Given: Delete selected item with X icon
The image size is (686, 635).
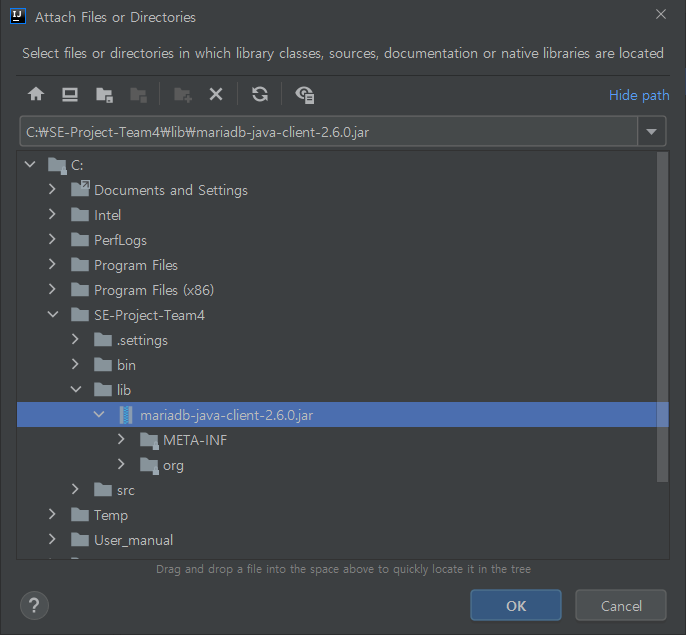Looking at the screenshot, I should click(216, 94).
